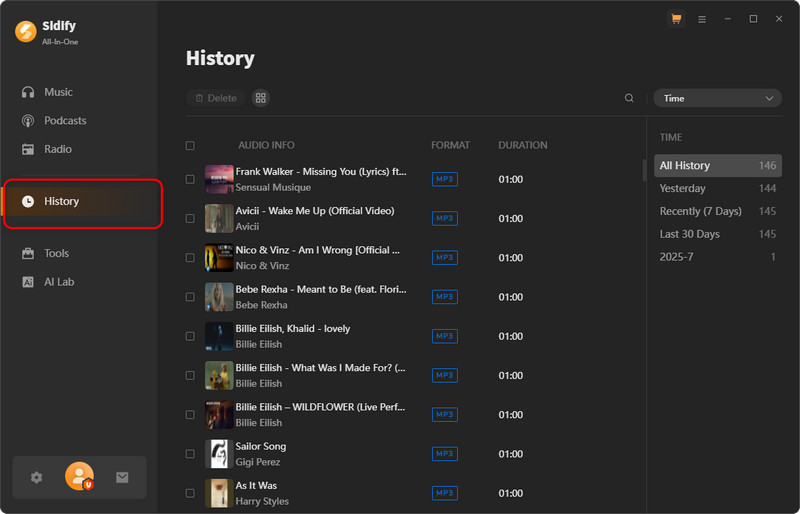
Task: Open the user account avatar icon
Action: tap(79, 476)
